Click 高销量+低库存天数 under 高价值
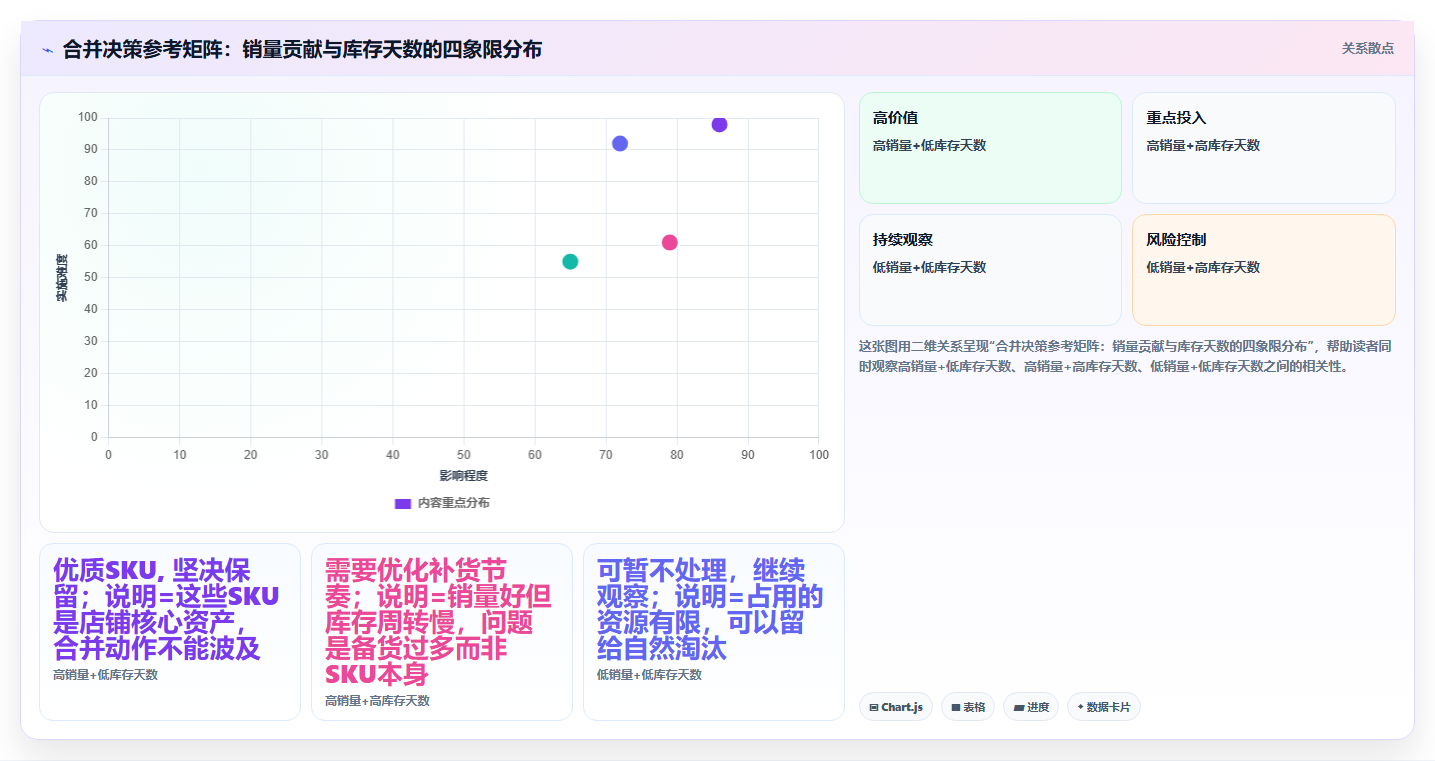This screenshot has height=761, width=1435. (930, 145)
